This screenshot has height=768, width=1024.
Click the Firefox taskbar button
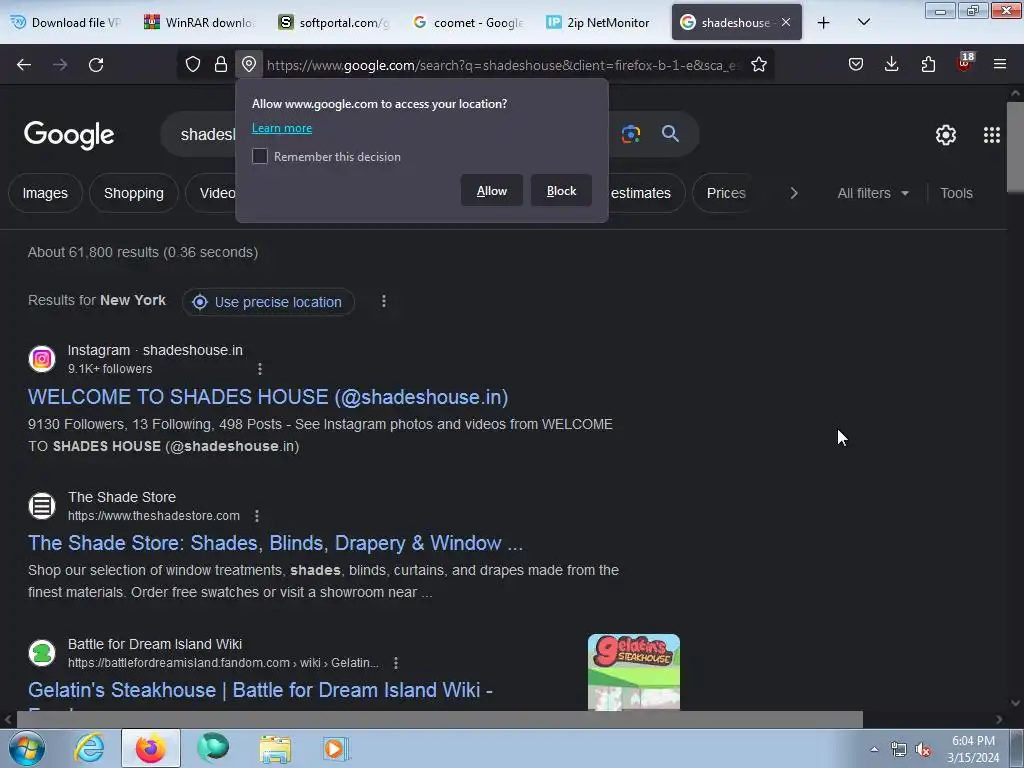click(x=151, y=748)
